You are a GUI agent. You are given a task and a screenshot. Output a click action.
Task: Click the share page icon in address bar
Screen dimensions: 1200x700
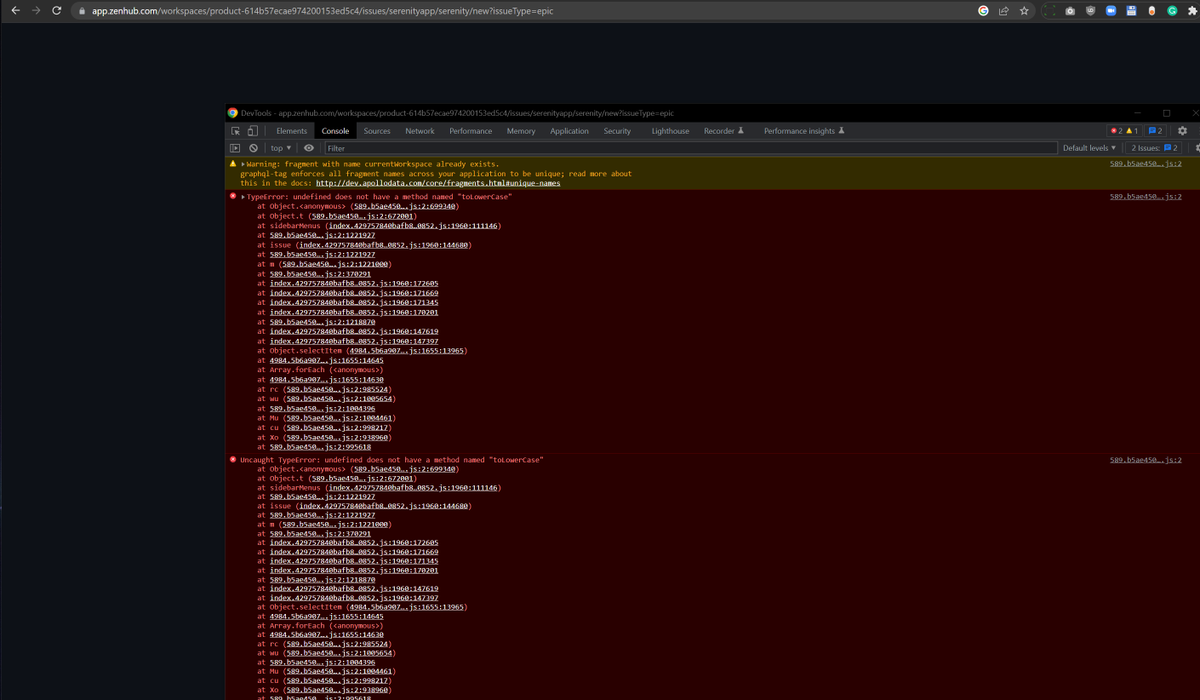pos(1004,10)
